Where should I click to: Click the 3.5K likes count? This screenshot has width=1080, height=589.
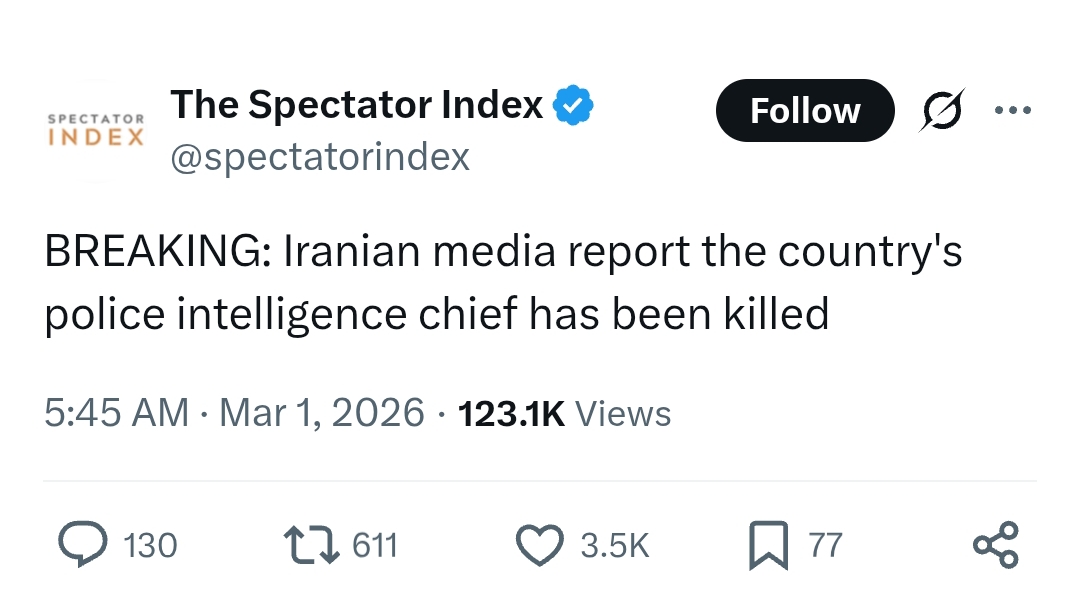[x=615, y=545]
